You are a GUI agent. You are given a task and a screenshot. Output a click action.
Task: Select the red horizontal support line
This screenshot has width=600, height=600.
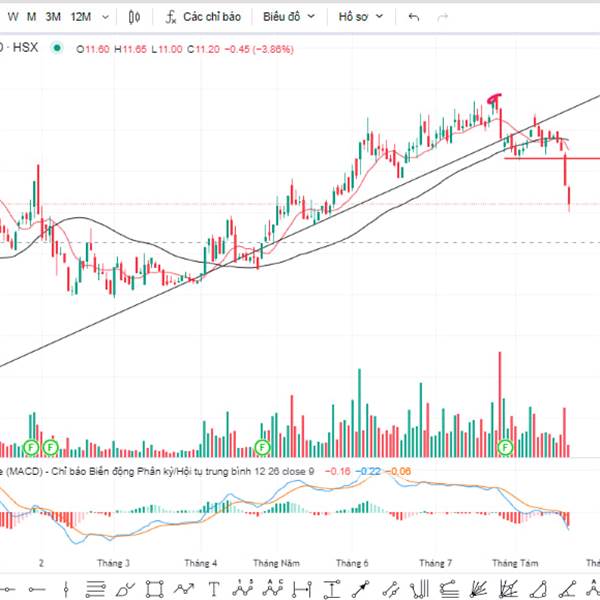tap(552, 158)
